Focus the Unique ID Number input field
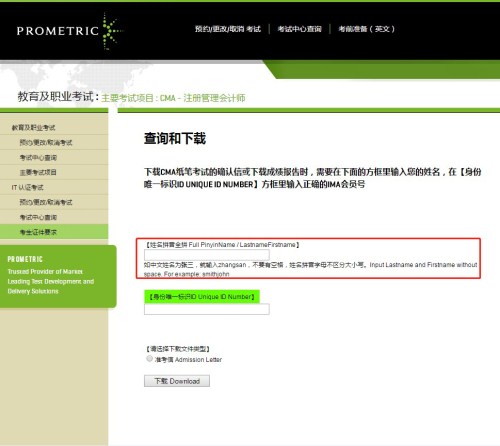500x446 pixels. click(207, 309)
